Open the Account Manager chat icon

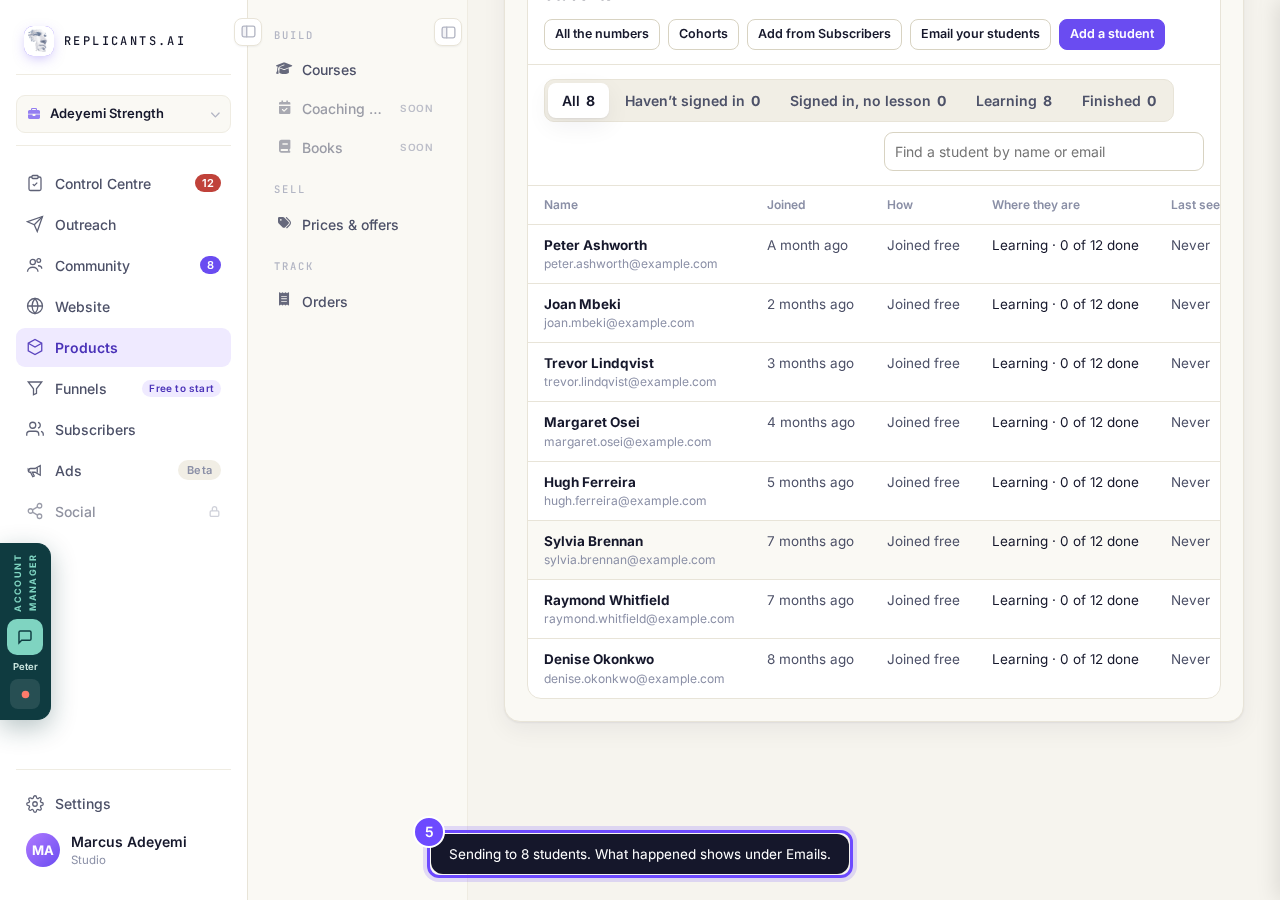[25, 637]
